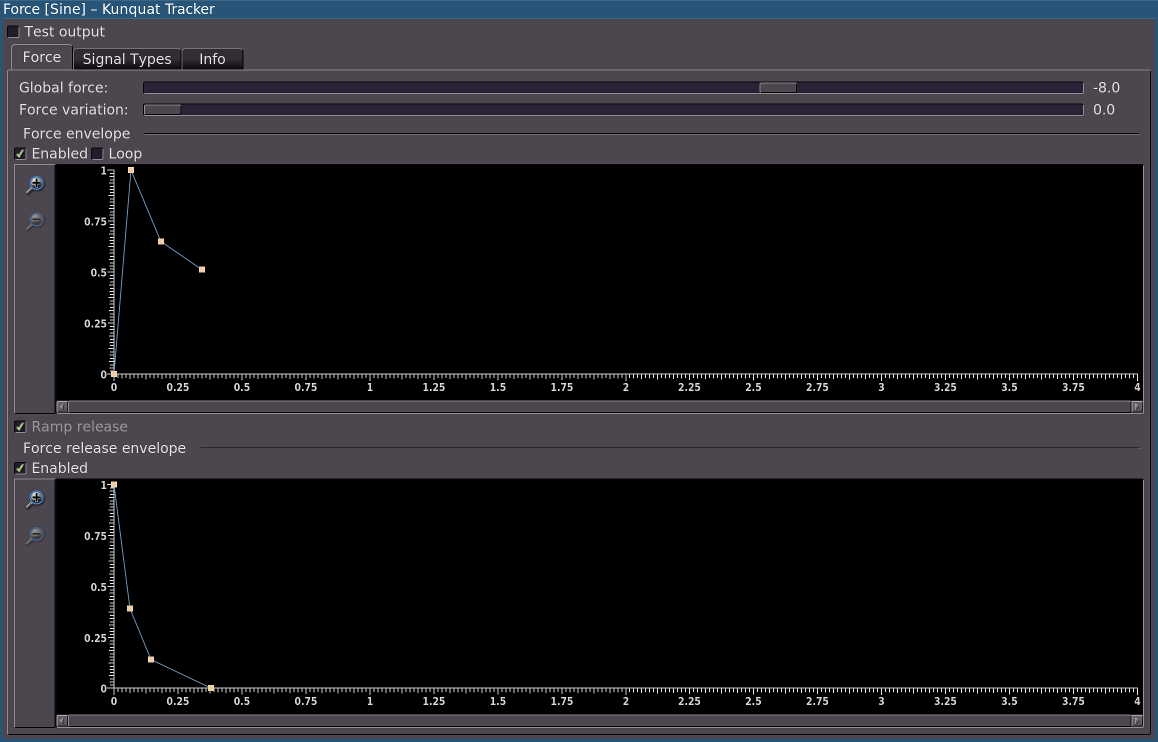The width and height of the screenshot is (1158, 742).
Task: Switch to the Signal Types tab
Action: tap(127, 59)
